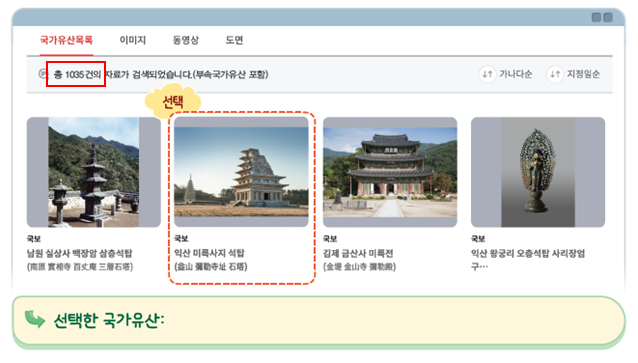Select 익산 왕궁리 오층석탑 사리장엄구 title
Screen dimensions: 638x363
[528, 260]
